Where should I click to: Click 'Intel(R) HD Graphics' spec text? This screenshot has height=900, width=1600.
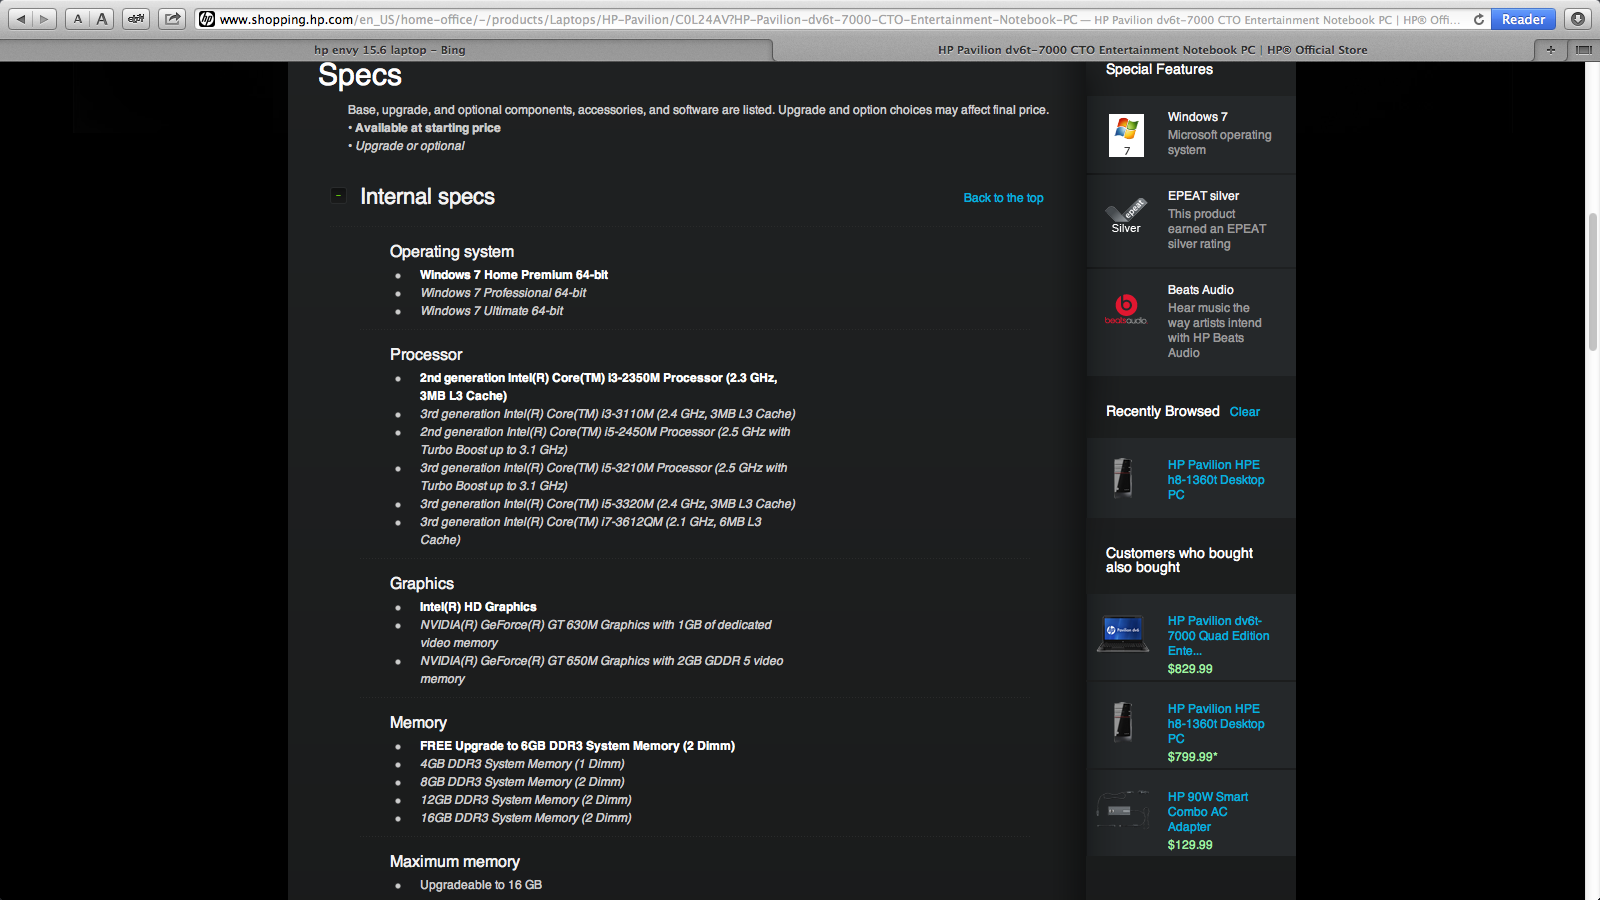[x=478, y=607]
